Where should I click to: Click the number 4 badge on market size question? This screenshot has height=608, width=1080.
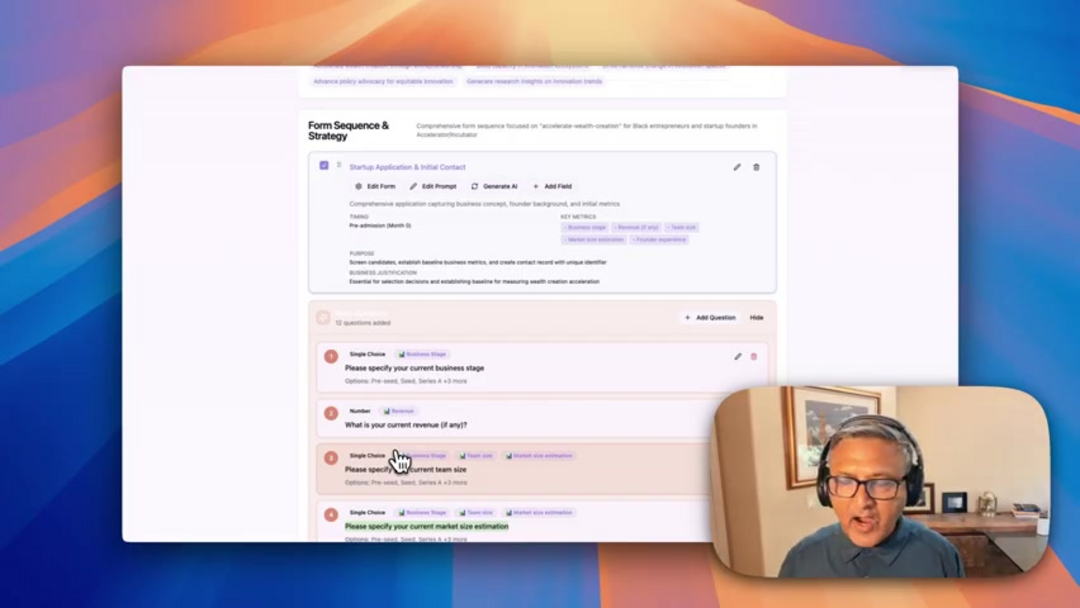click(331, 515)
